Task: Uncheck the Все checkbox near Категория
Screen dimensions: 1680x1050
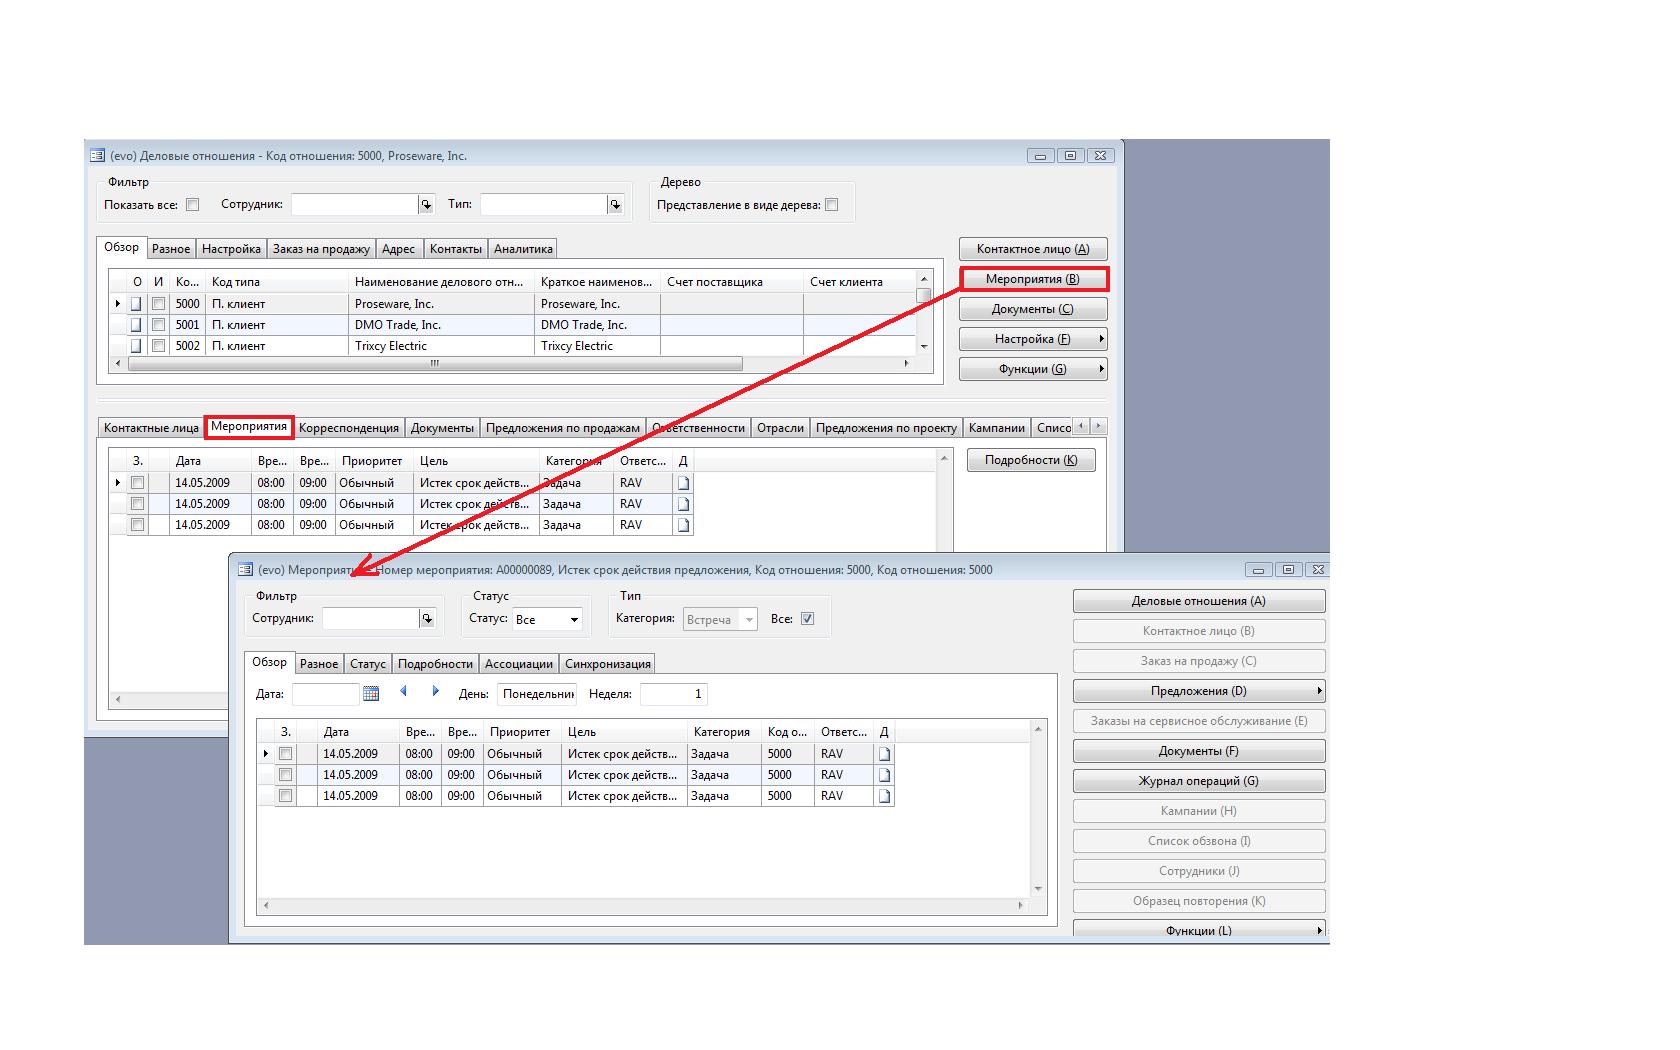Action: tap(808, 619)
